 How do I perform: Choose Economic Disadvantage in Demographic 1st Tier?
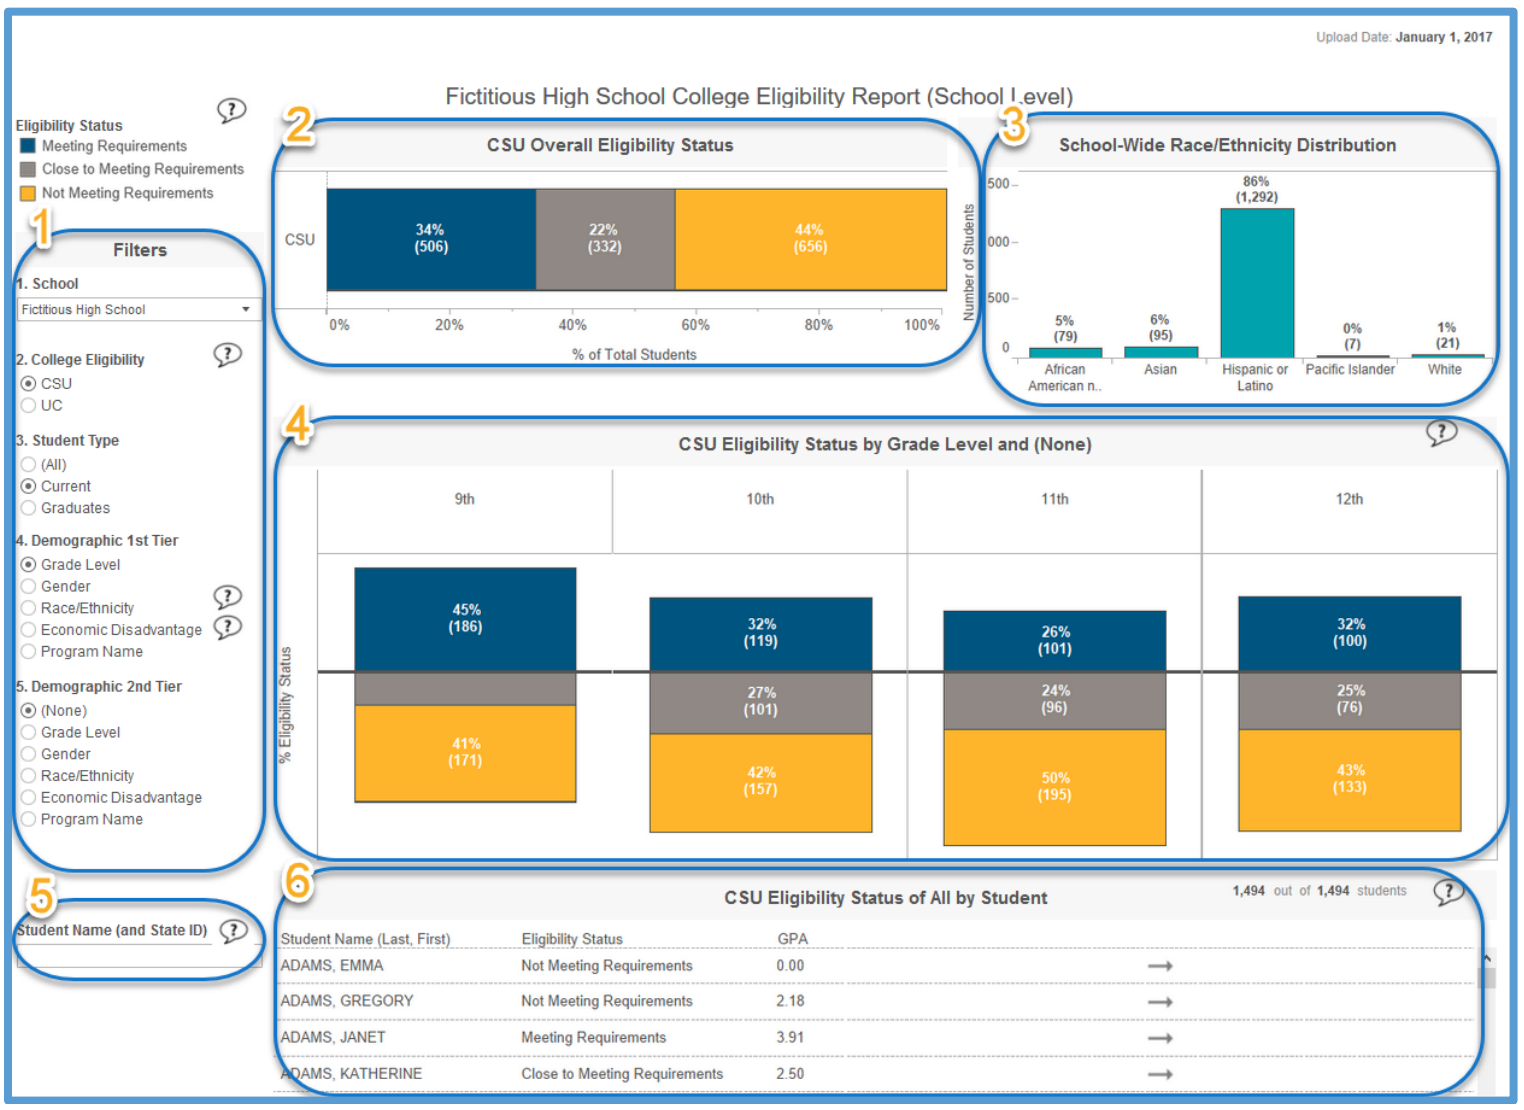tap(28, 631)
